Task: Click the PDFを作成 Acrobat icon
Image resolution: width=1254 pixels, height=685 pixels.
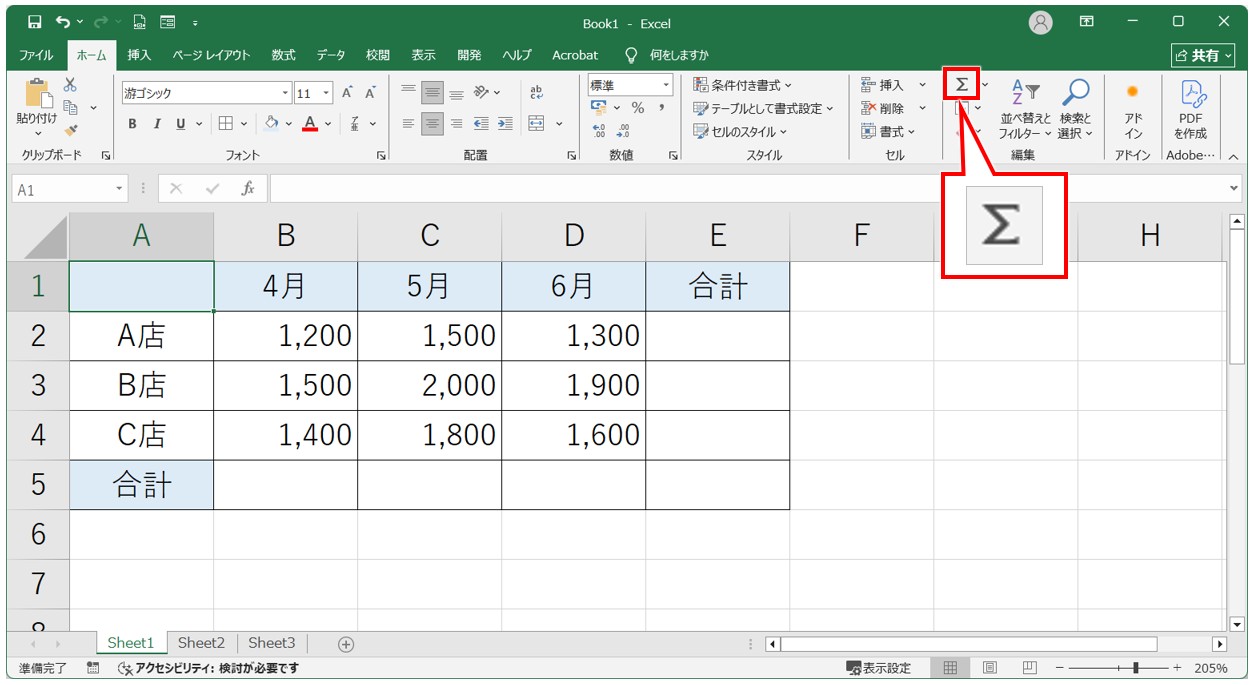Action: tap(1191, 110)
